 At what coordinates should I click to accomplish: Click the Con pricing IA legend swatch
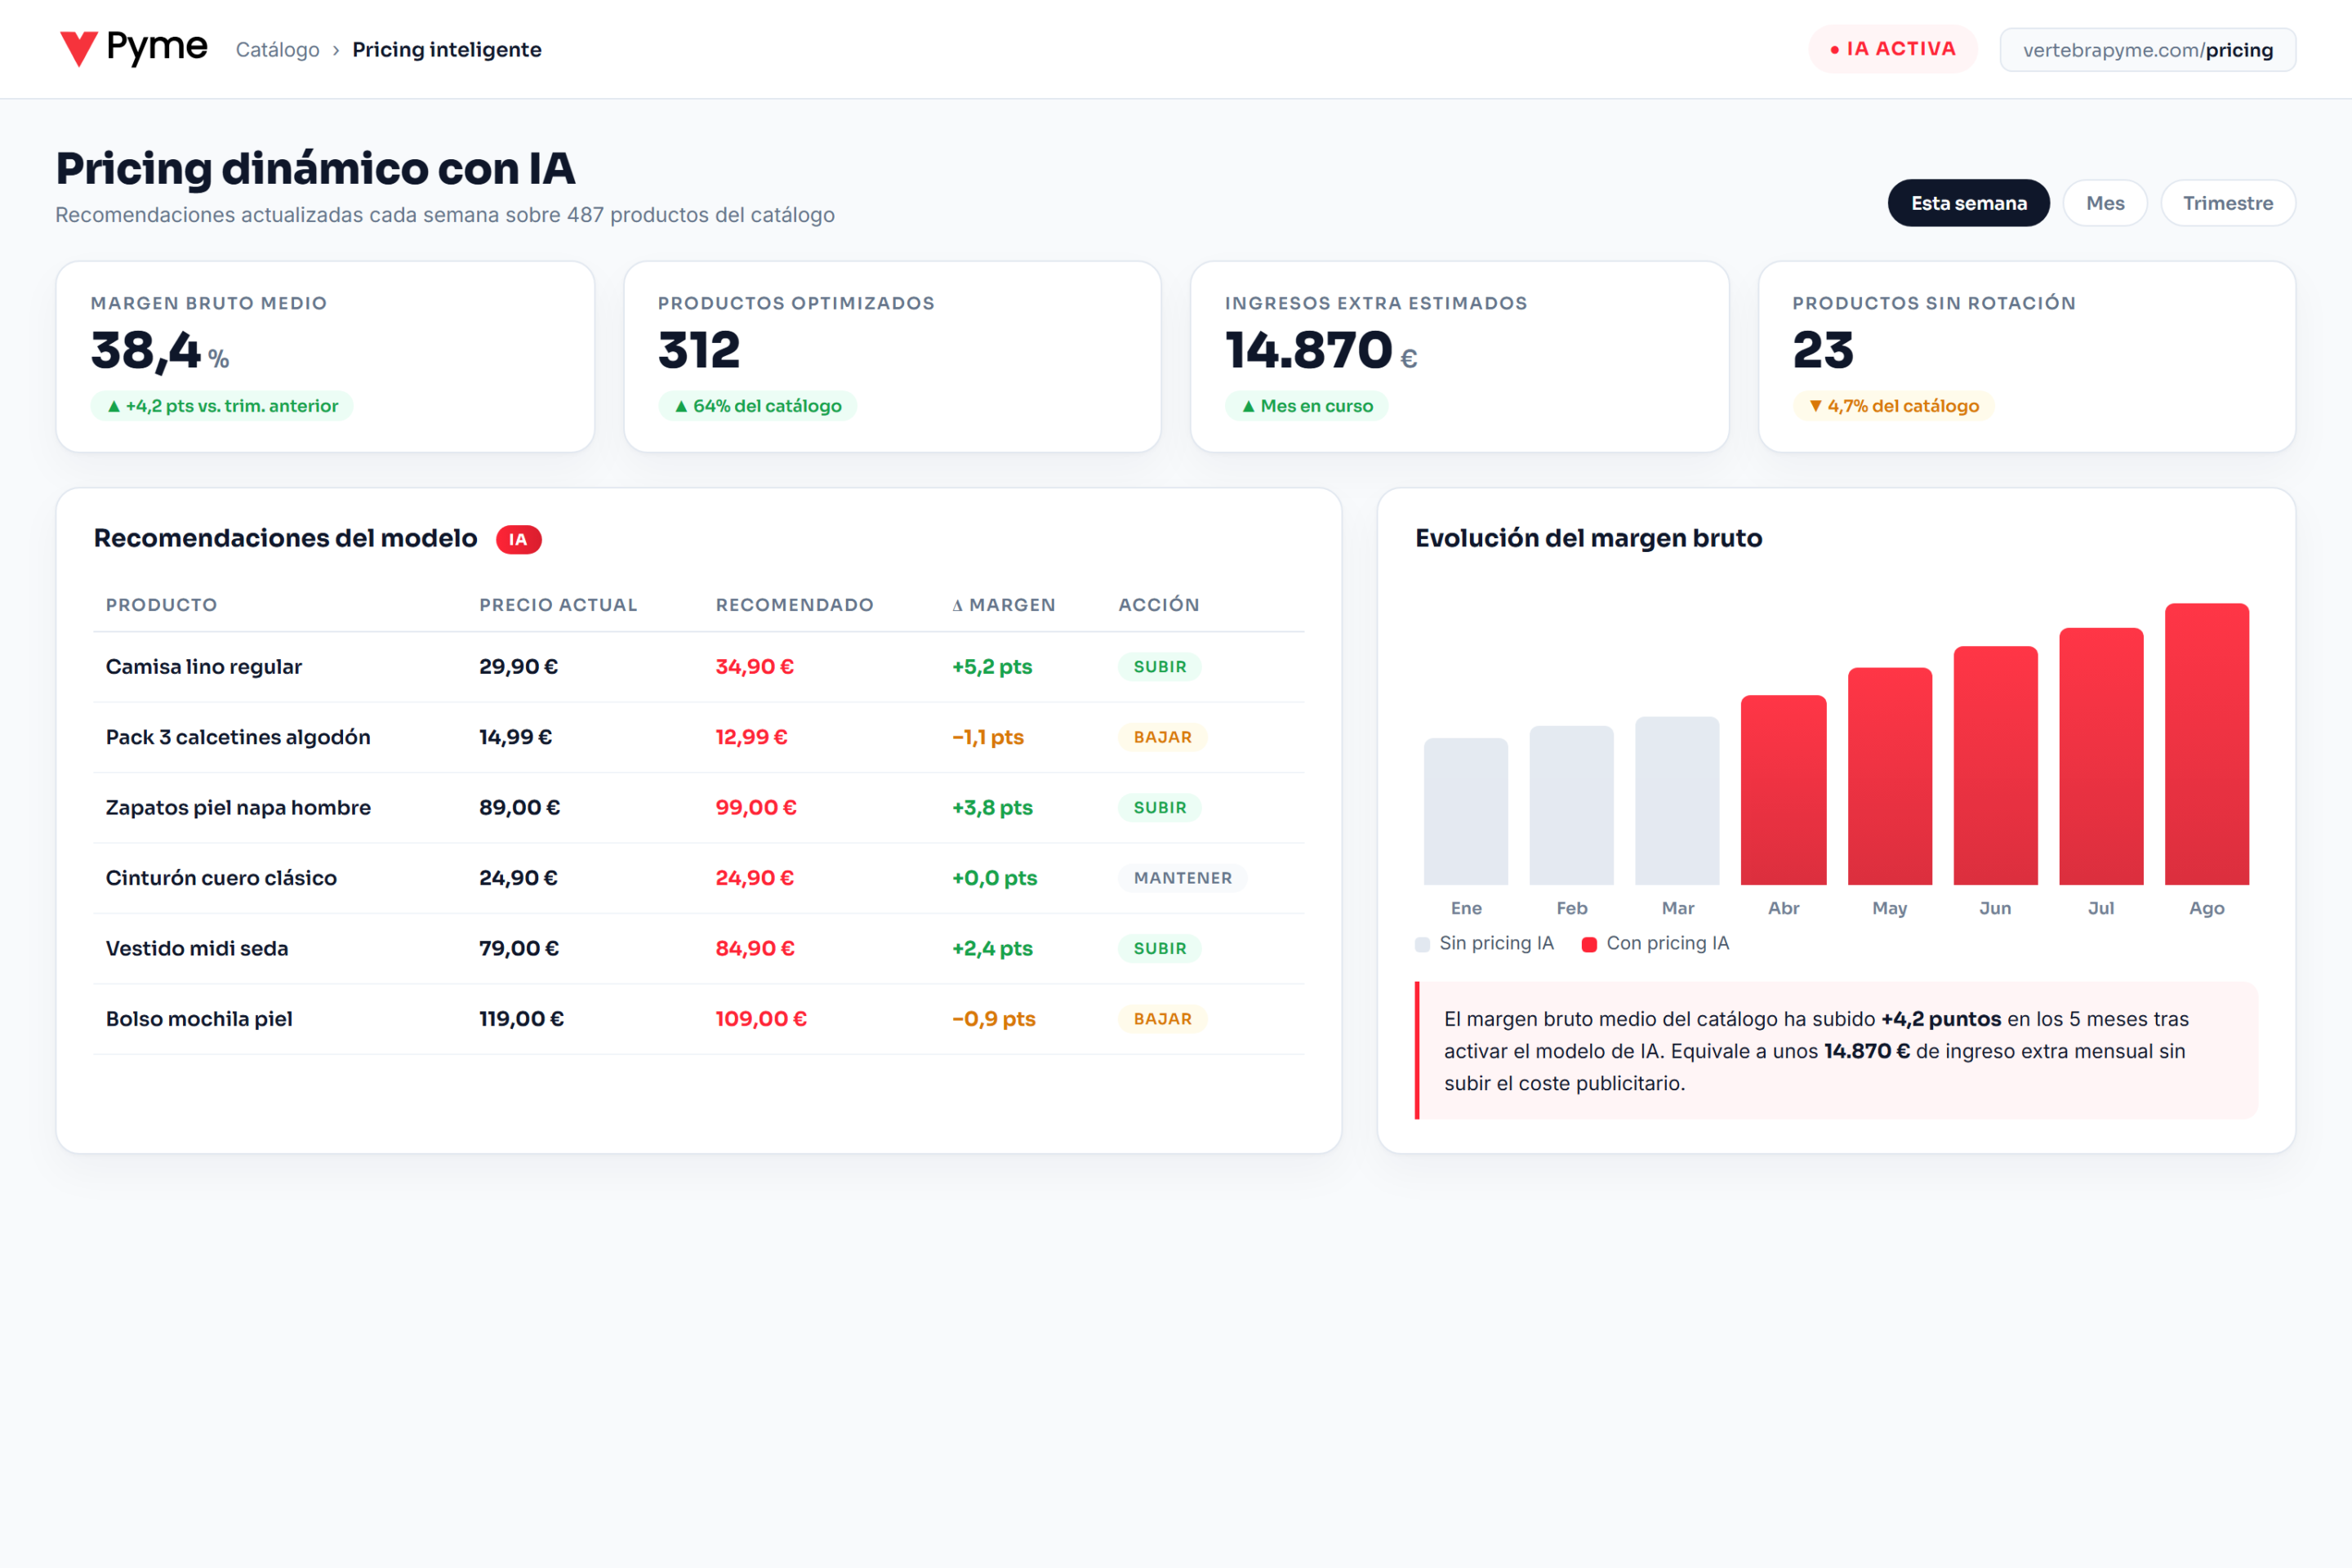click(1589, 945)
